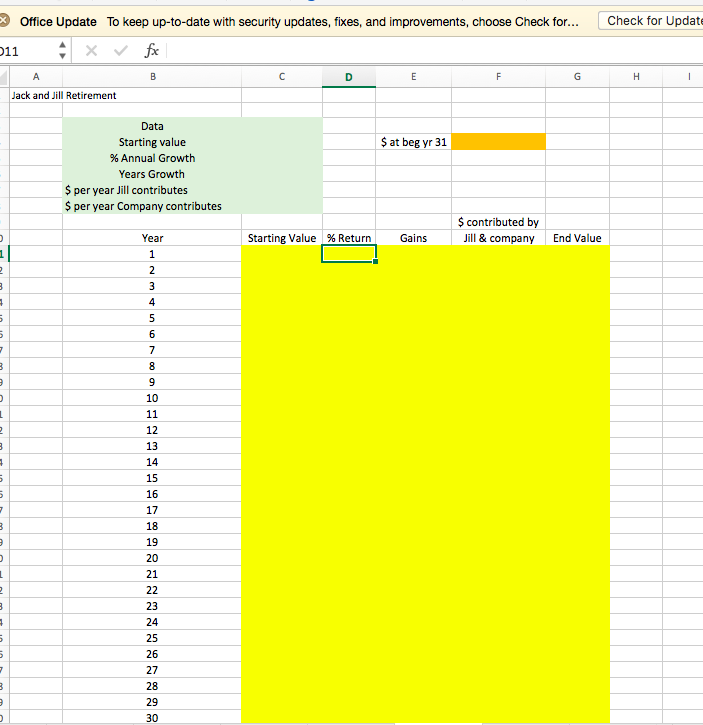Click the Select All corner triangle
The height and width of the screenshot is (725, 703).
click(x=4, y=77)
